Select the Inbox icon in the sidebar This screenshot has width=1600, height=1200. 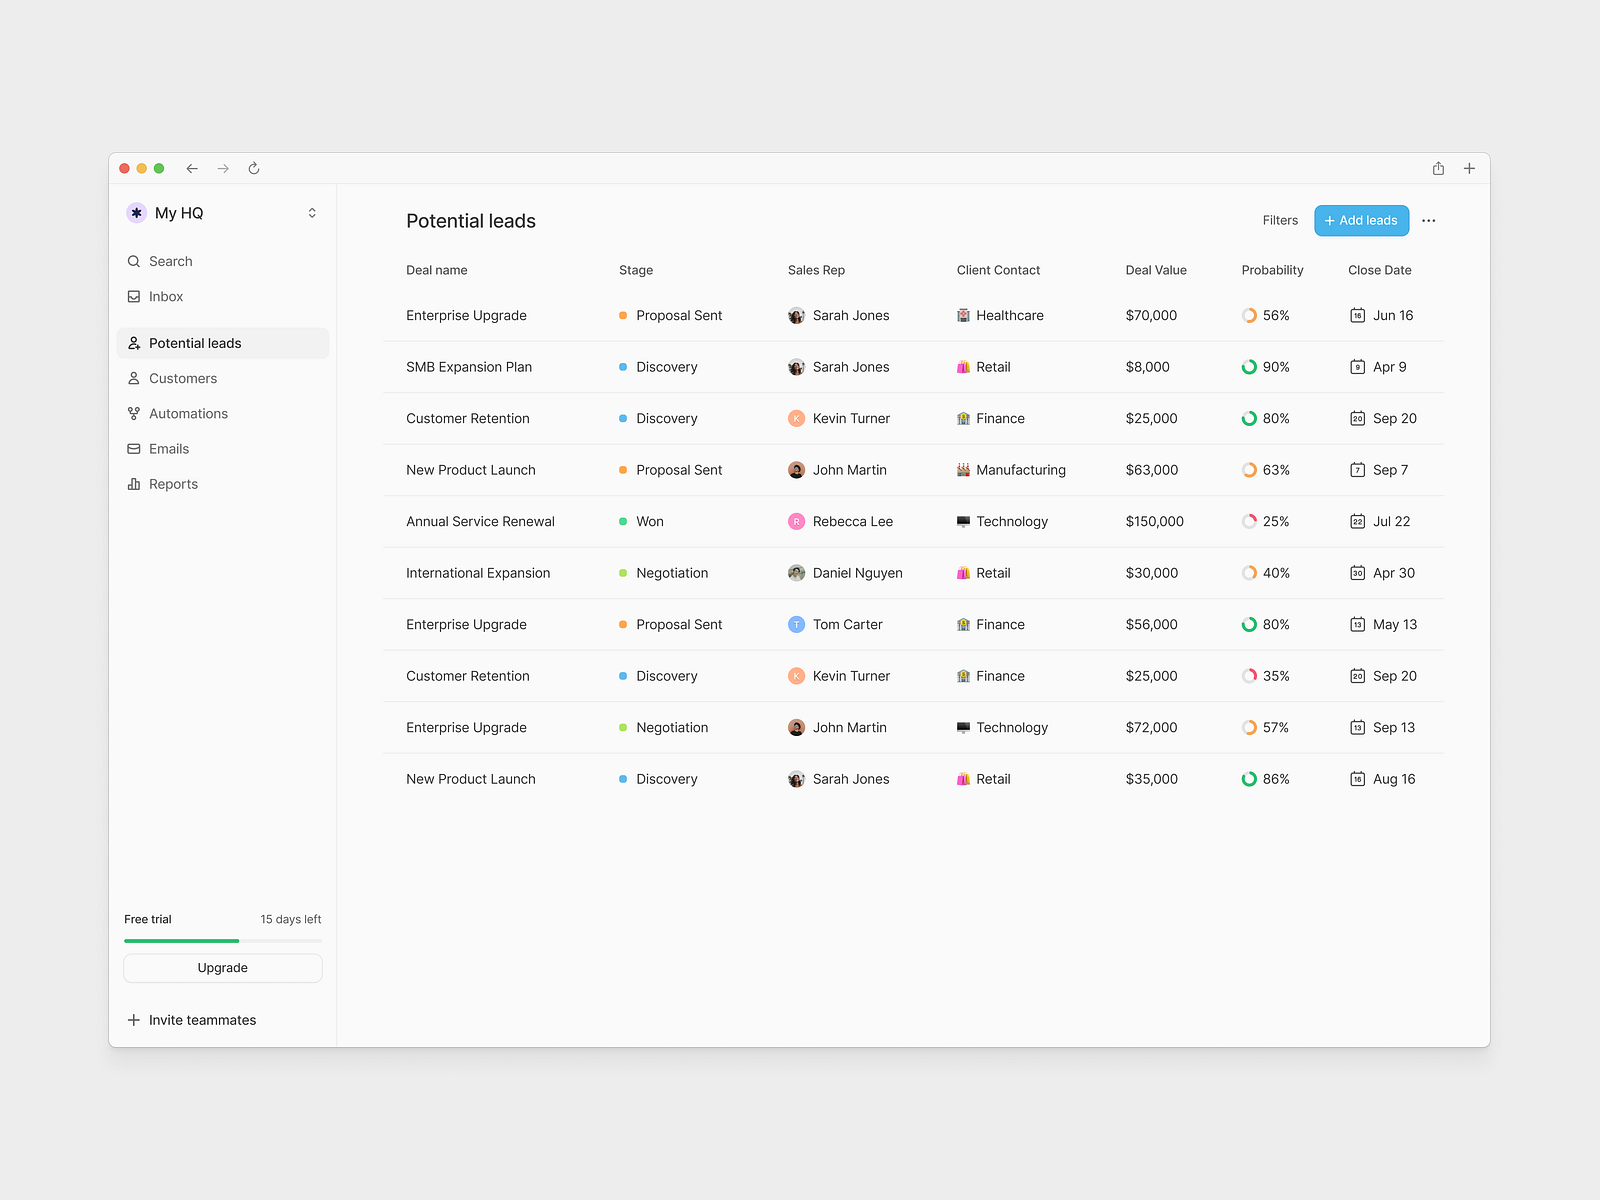click(x=134, y=296)
